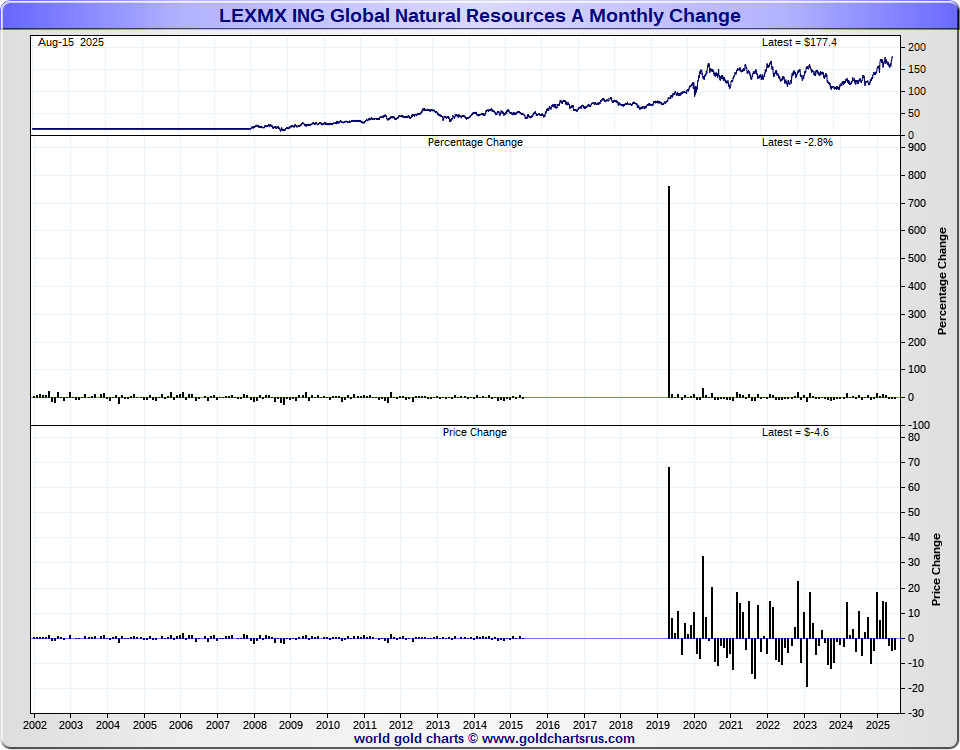Click the 2020 year label on x-axis
This screenshot has width=960, height=750.
[x=694, y=725]
